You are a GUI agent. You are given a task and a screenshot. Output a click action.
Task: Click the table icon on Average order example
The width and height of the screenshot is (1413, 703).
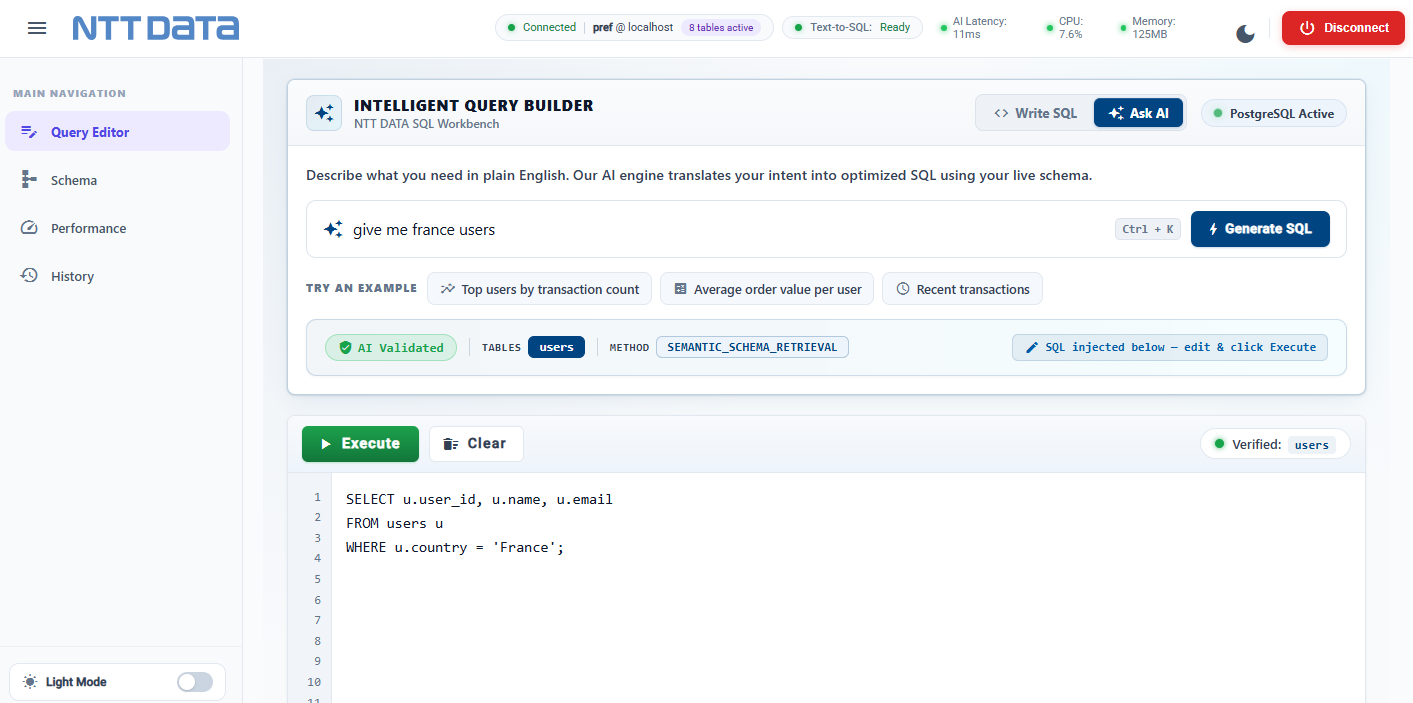681,289
